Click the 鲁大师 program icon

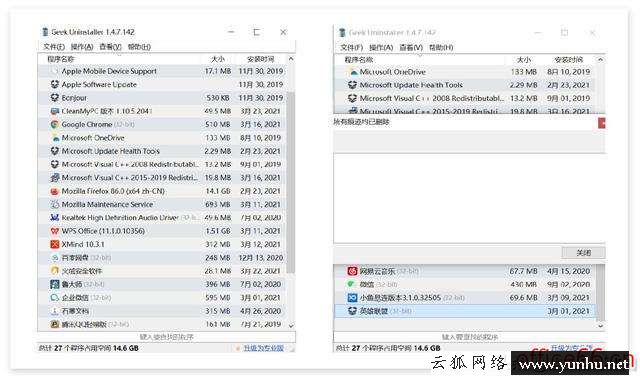pos(55,284)
